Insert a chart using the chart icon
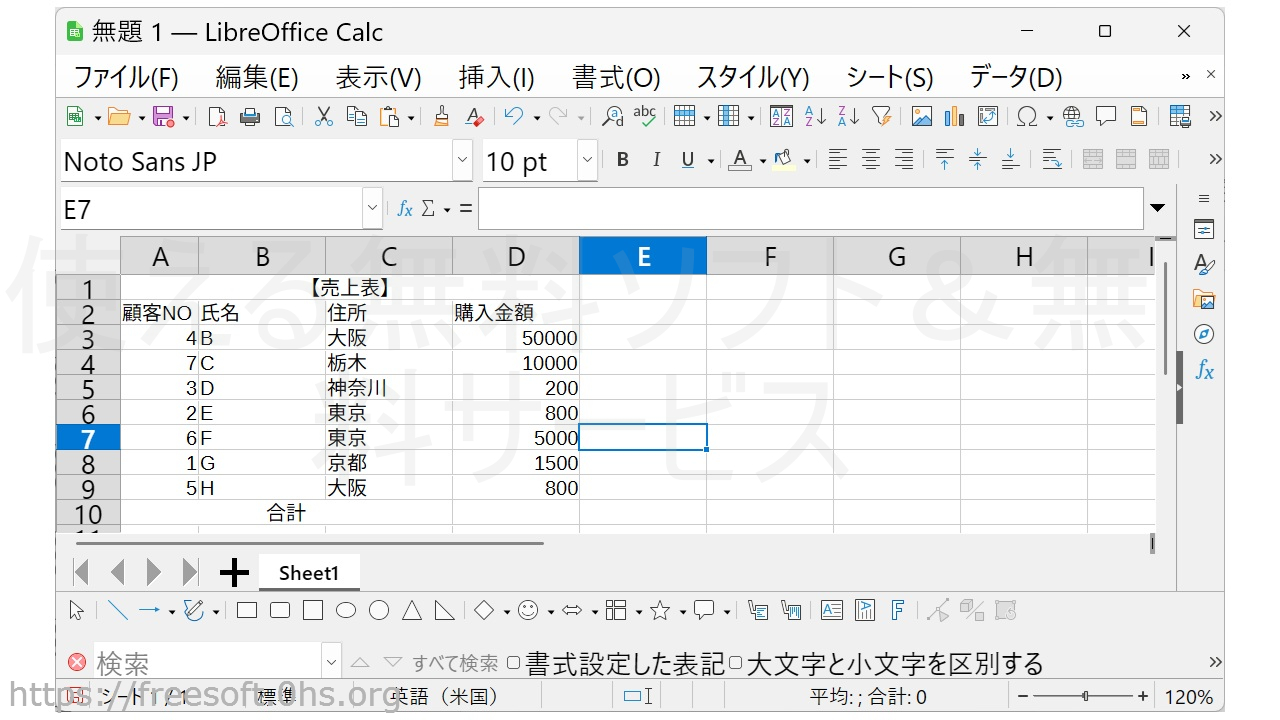 click(x=954, y=117)
